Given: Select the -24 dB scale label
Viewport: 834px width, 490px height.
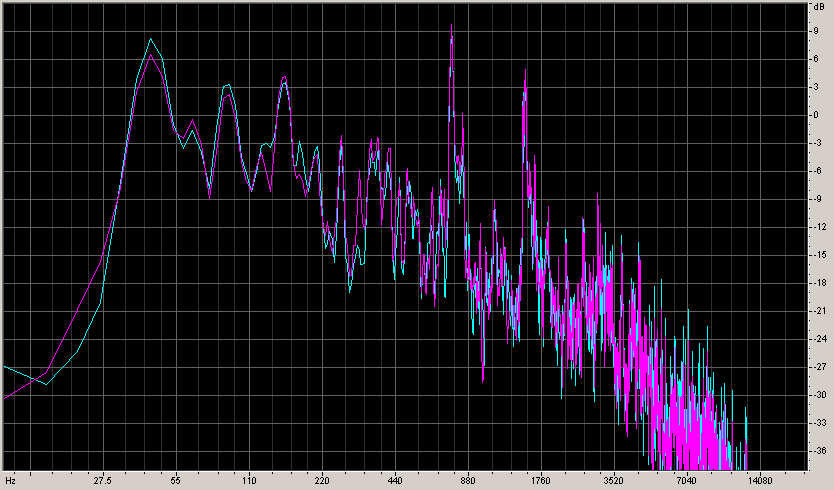Looking at the screenshot, I should coord(819,339).
